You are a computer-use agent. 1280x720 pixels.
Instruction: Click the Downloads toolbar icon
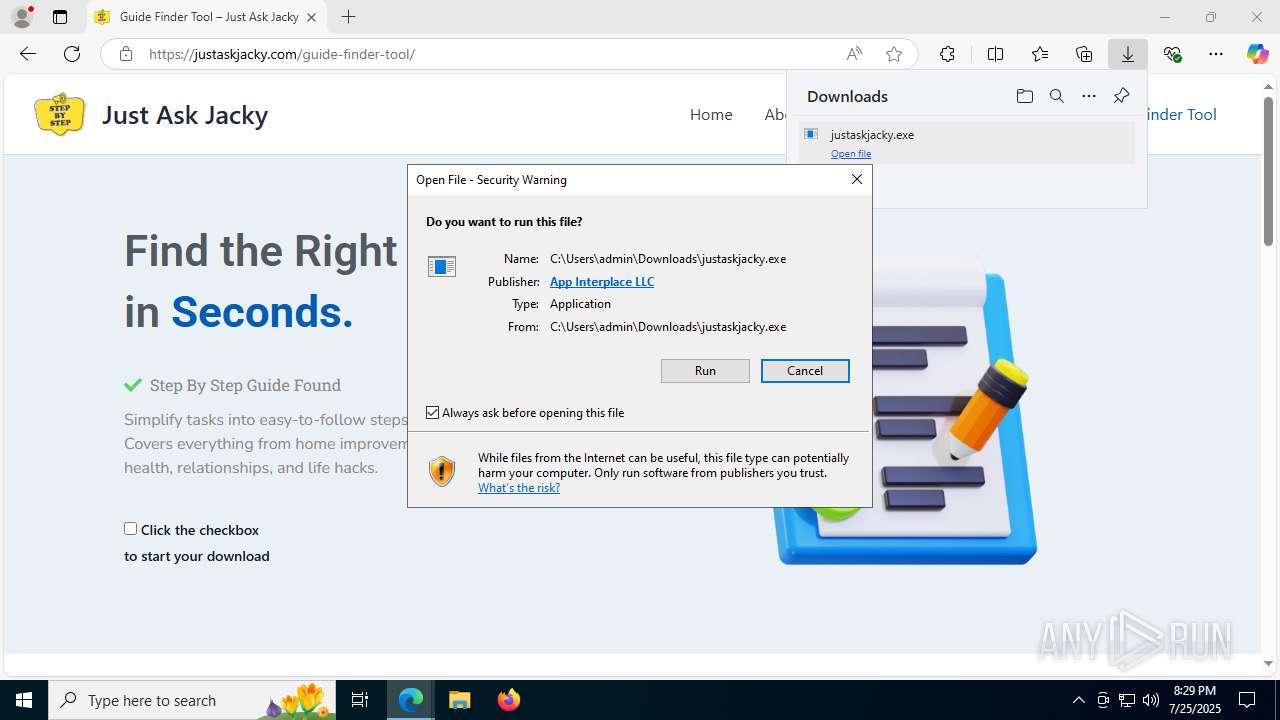1128,54
